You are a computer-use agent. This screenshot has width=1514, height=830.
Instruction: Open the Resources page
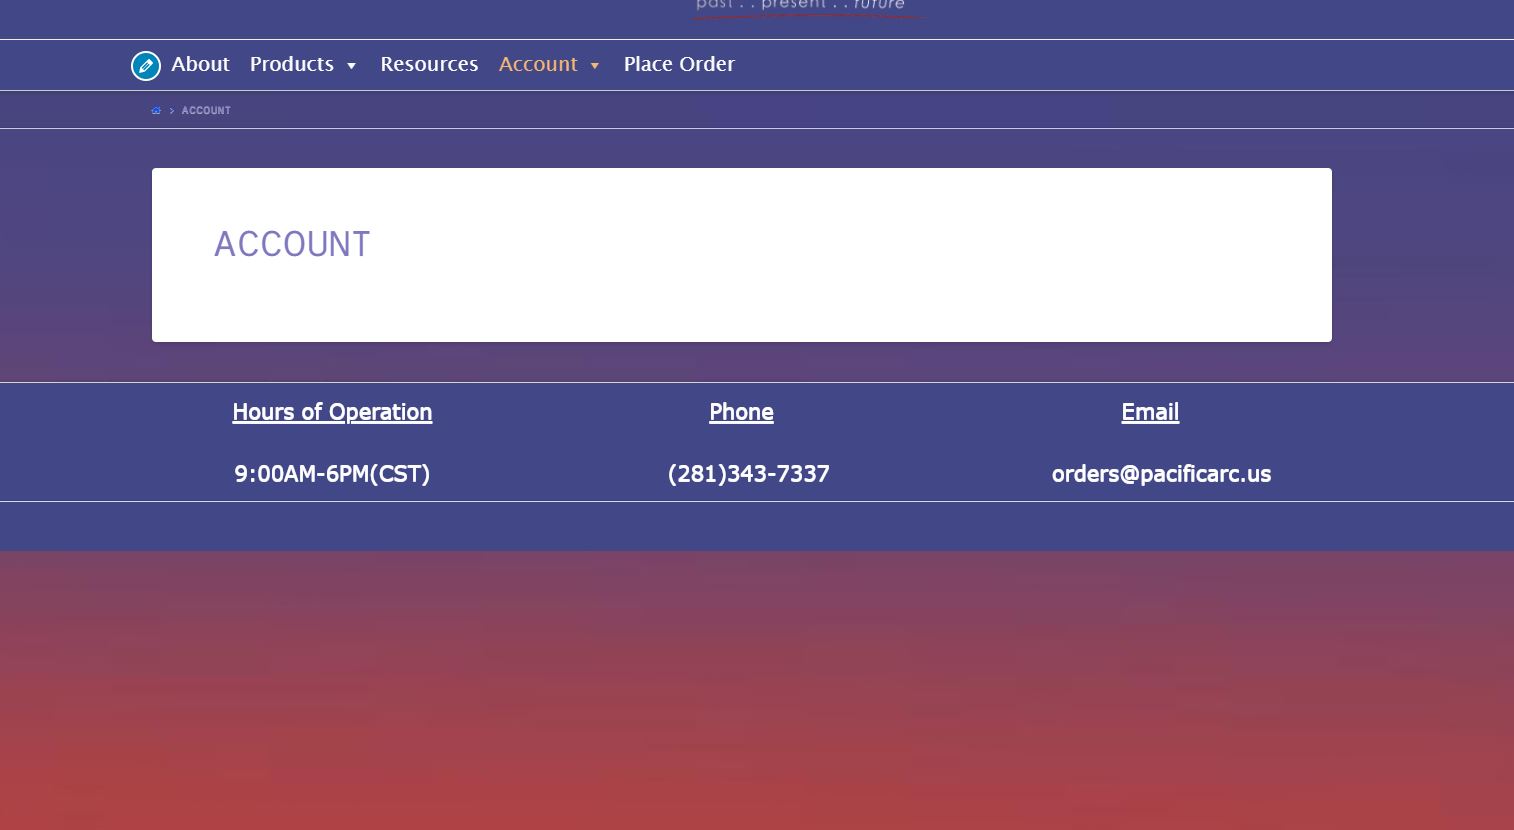429,64
